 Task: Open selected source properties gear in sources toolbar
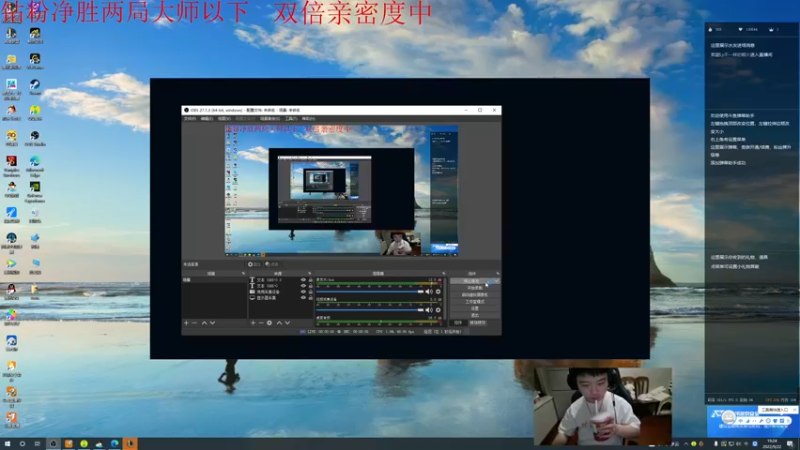[269, 323]
